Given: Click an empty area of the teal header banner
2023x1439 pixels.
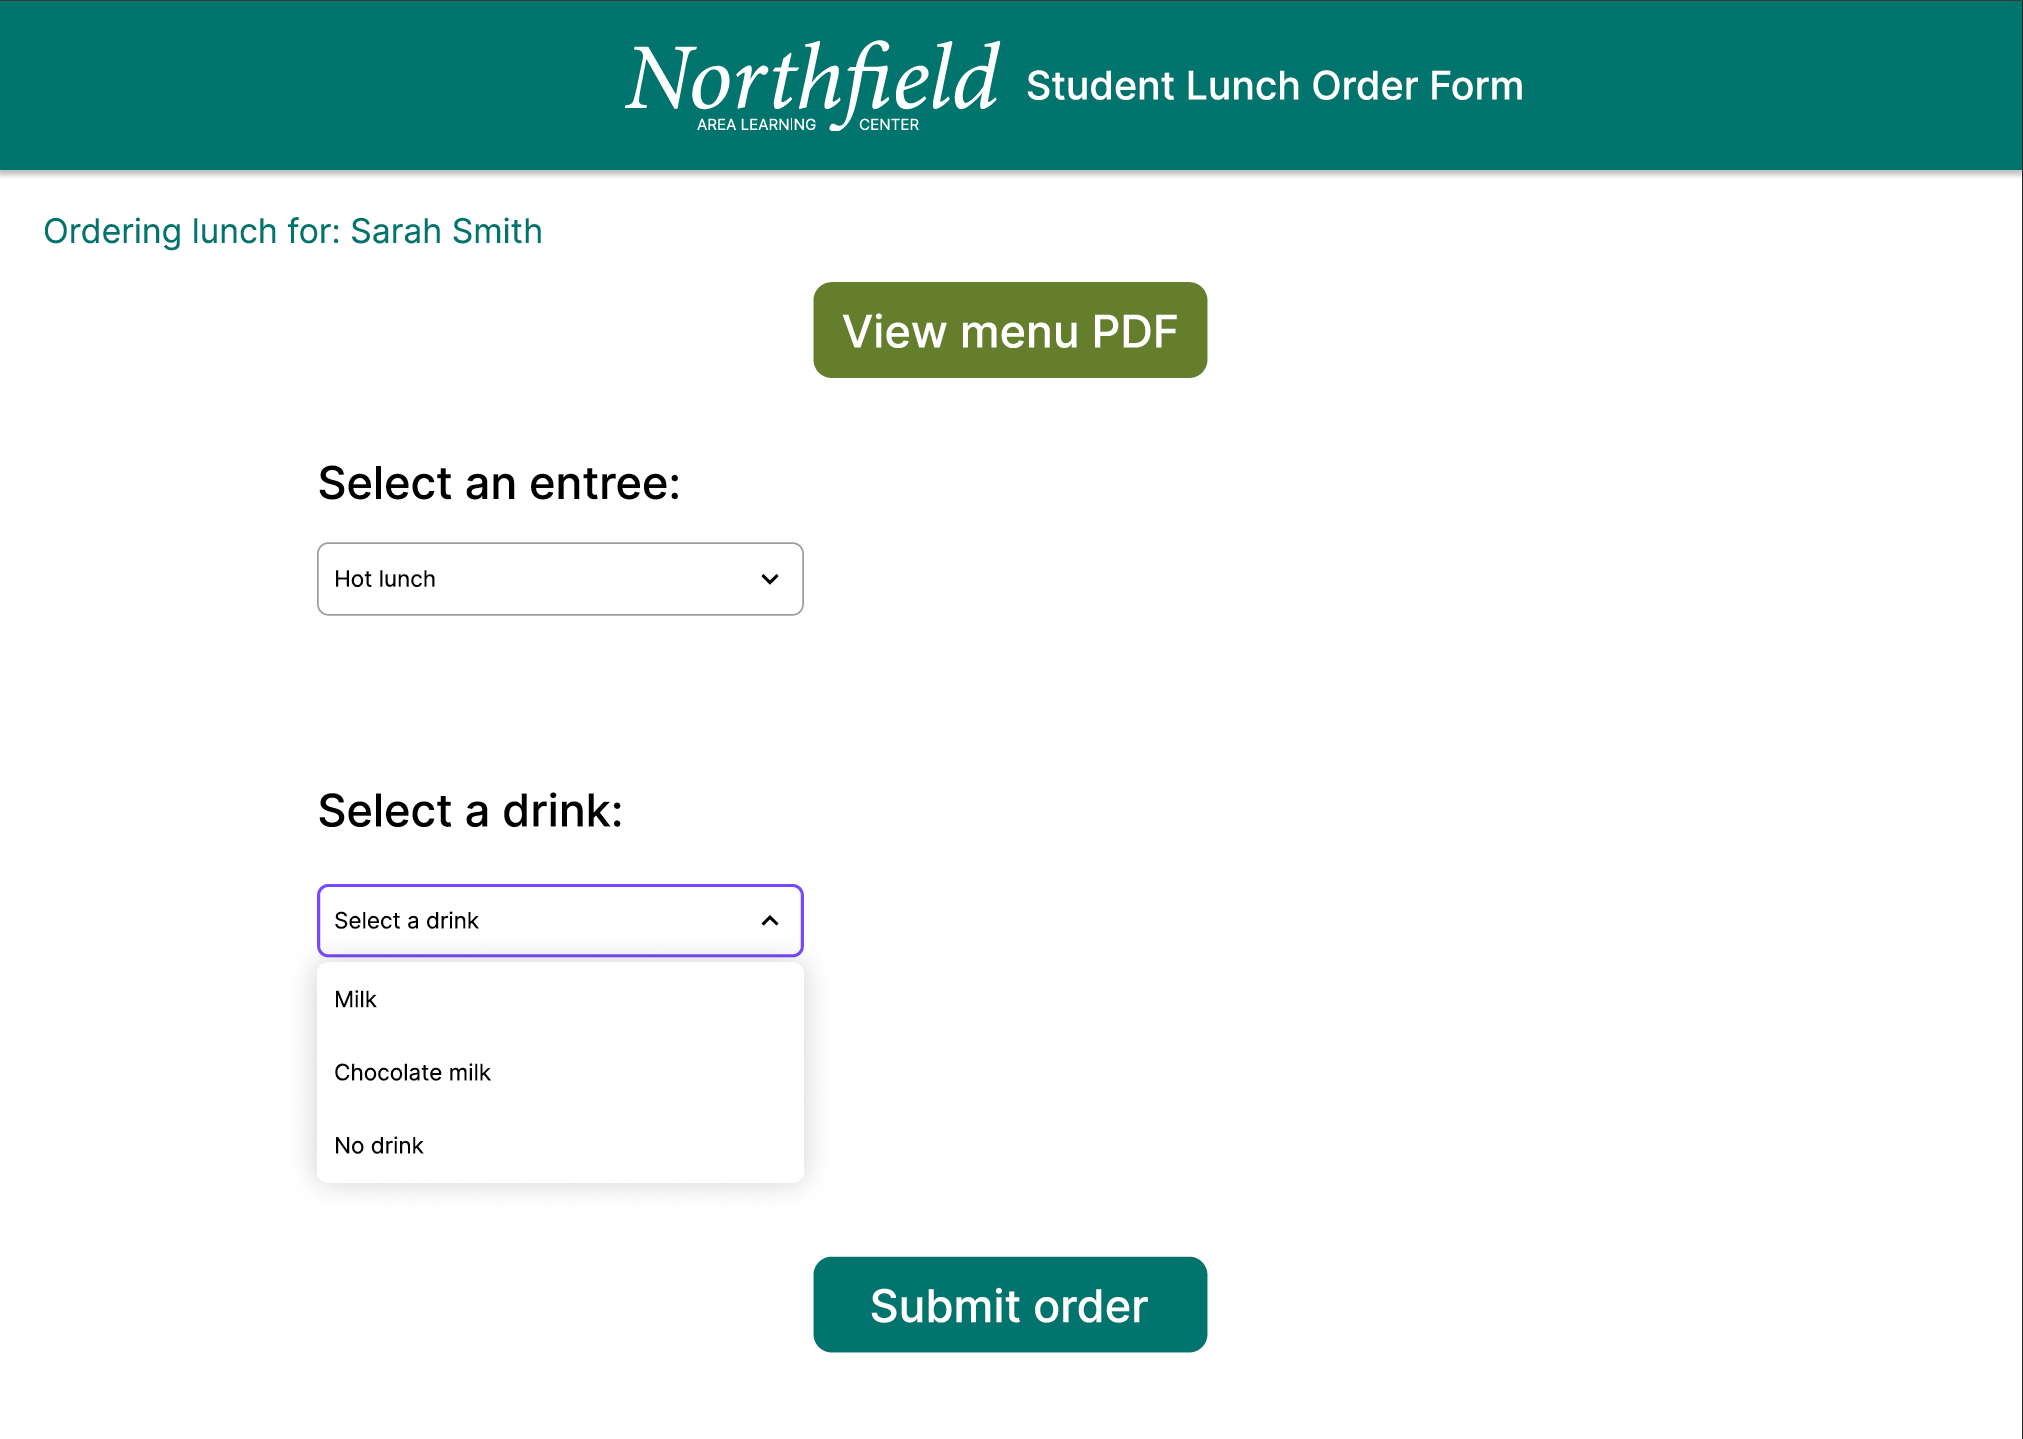Looking at the screenshot, I should 300,85.
